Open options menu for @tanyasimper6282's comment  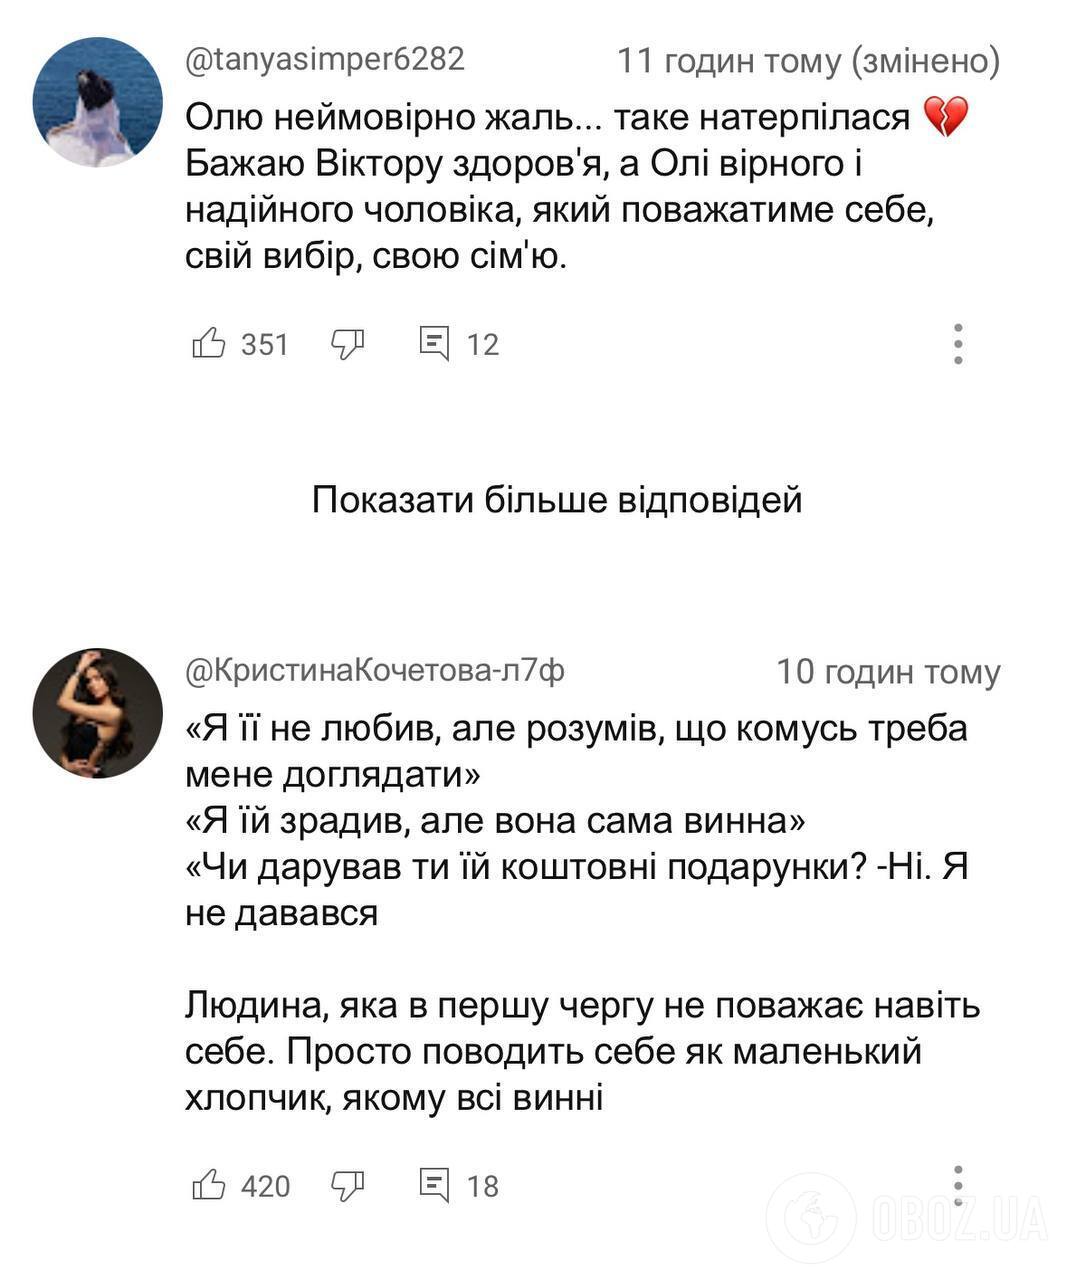pyautogui.click(x=959, y=344)
